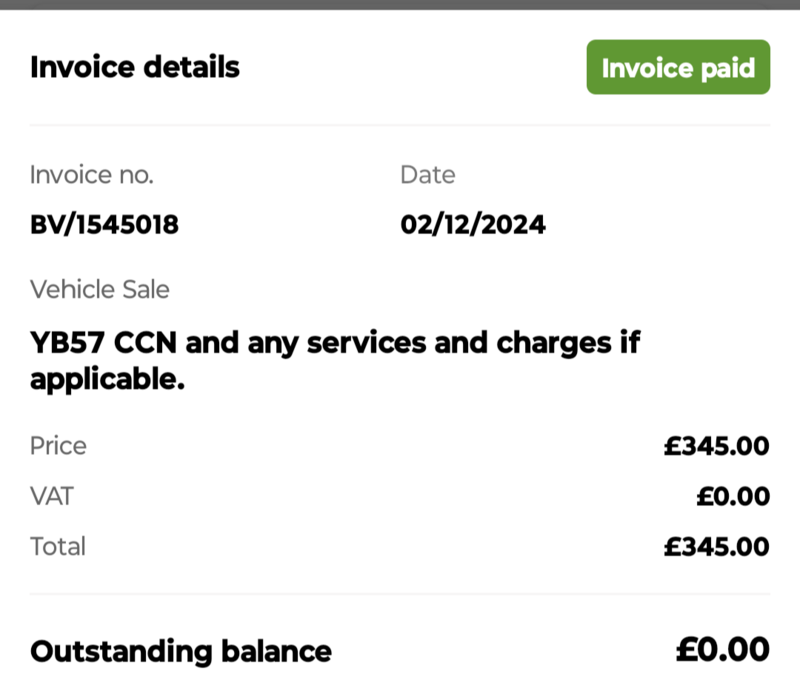Screen dimensions: 800x694
Task: Select the £345.00 Price amount
Action: point(716,446)
